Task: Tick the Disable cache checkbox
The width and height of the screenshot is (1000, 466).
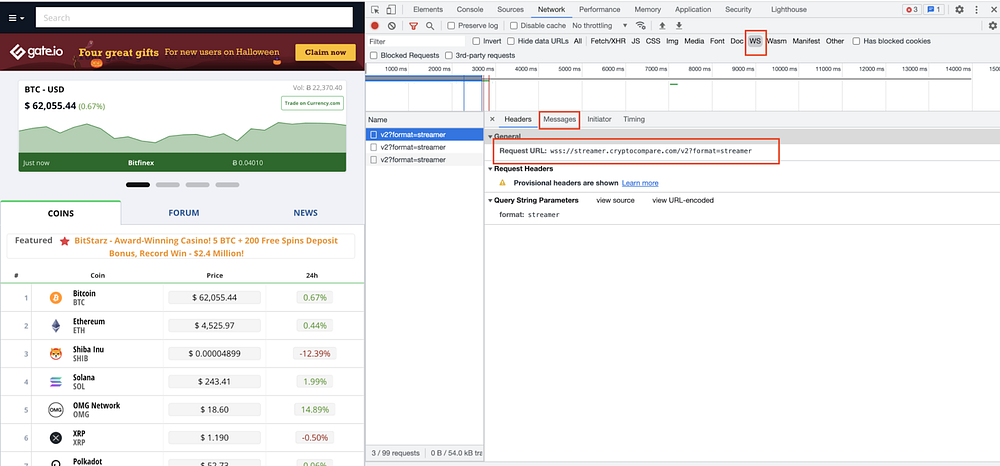Action: (x=513, y=25)
